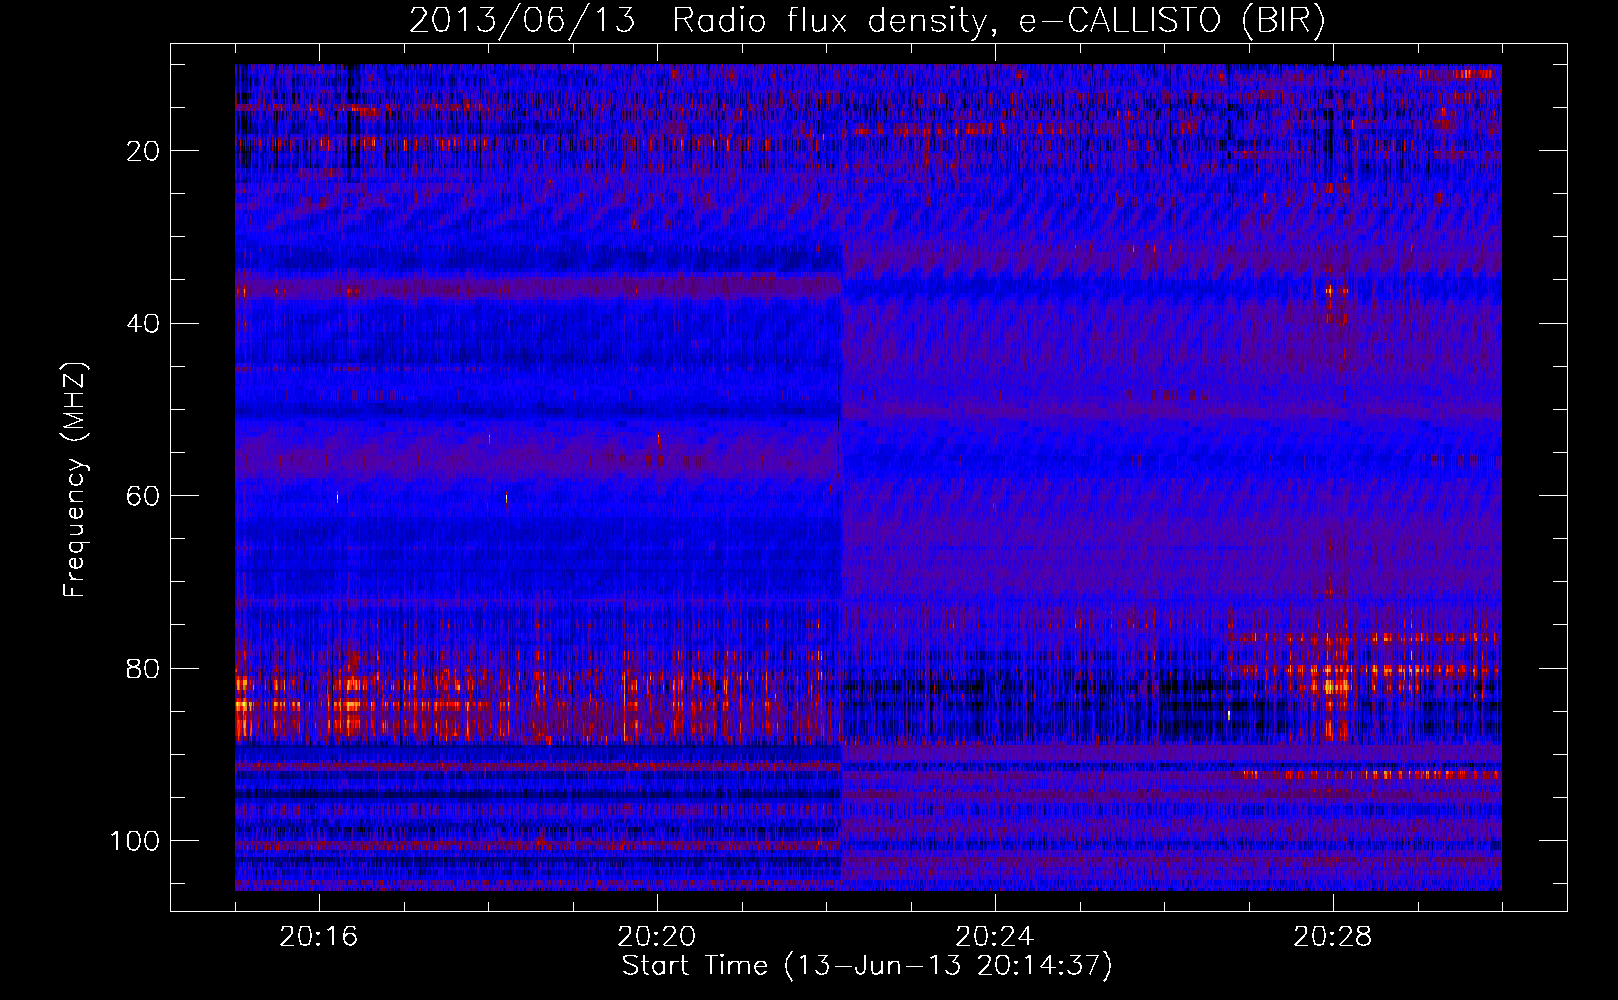Click the 'Start Time (13-Jun-13 20:14:37)' label

(867, 966)
